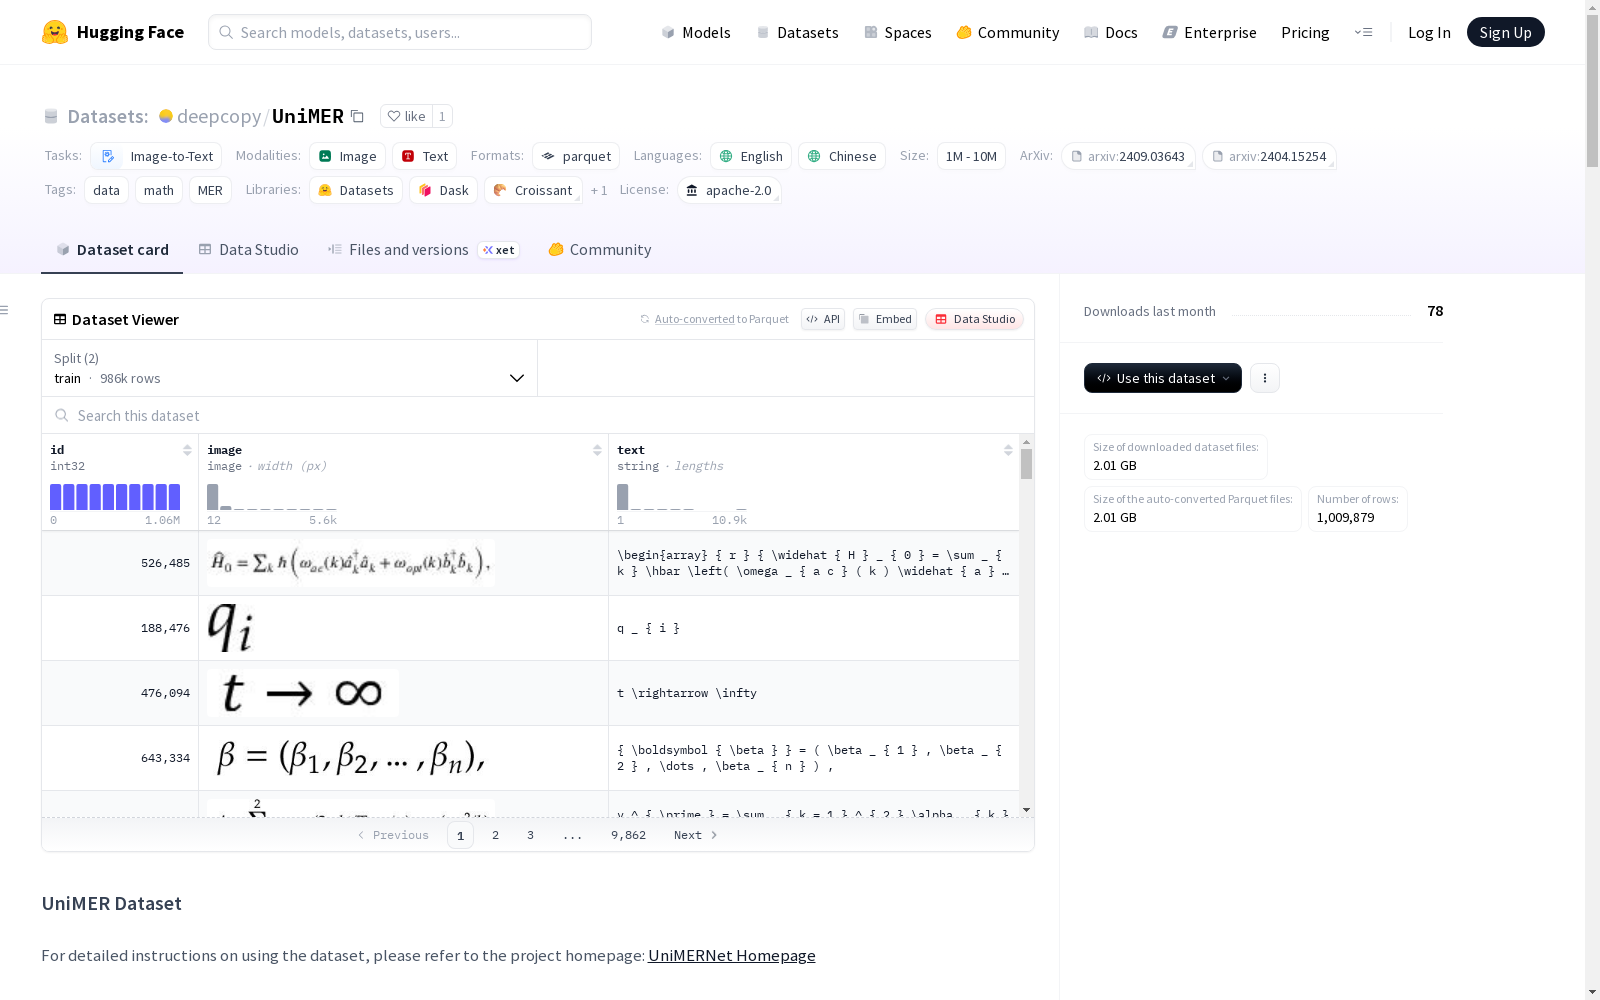Click the image width histogram
The height and width of the screenshot is (1000, 1600).
[272, 497]
